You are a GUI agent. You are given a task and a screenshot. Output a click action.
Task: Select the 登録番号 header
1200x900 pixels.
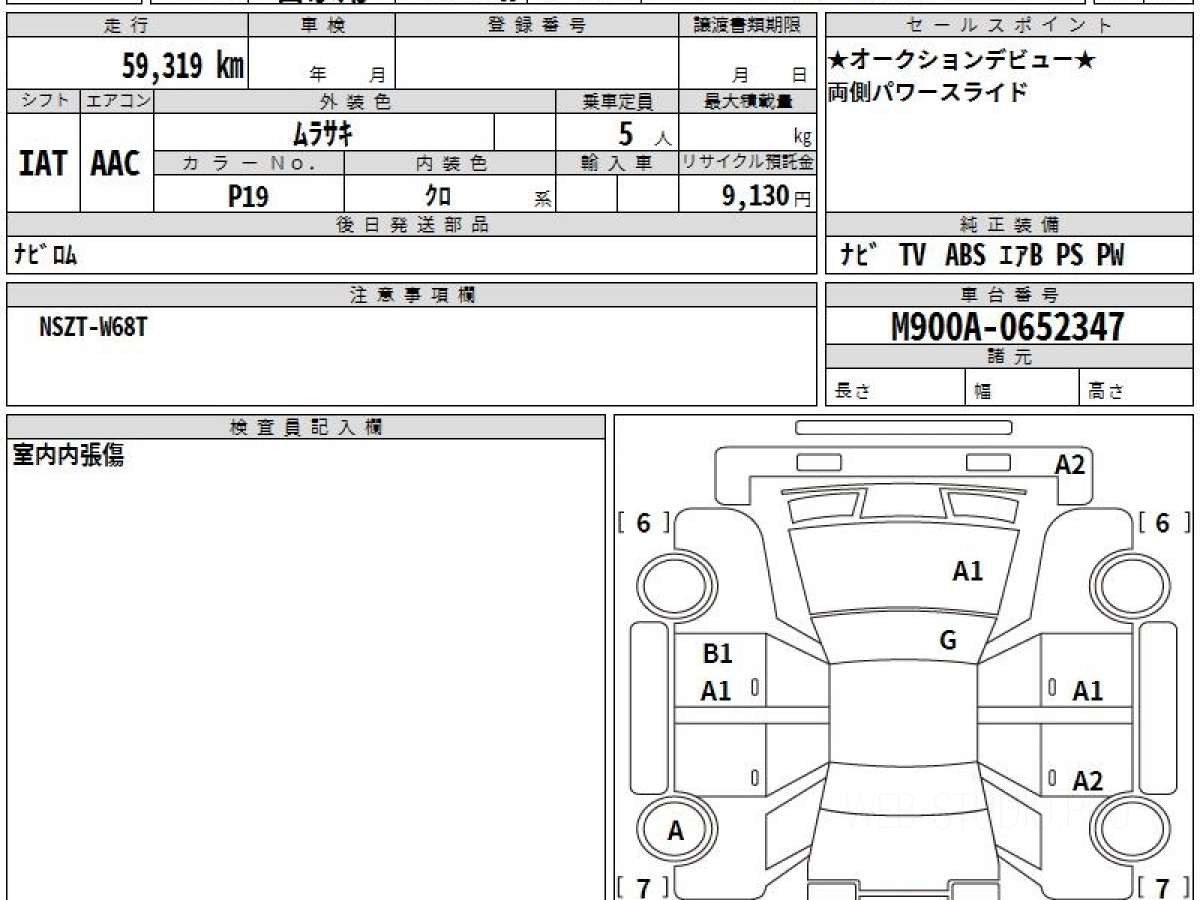tap(537, 26)
